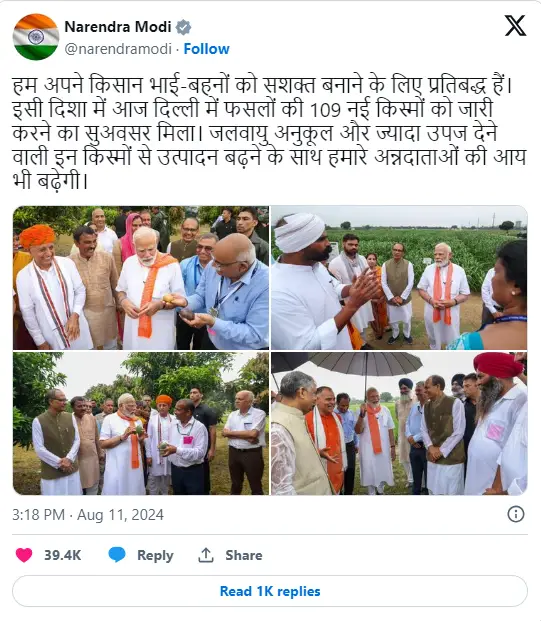This screenshot has width=541, height=621.
Task: Click the Reply text label
Action: point(155,555)
